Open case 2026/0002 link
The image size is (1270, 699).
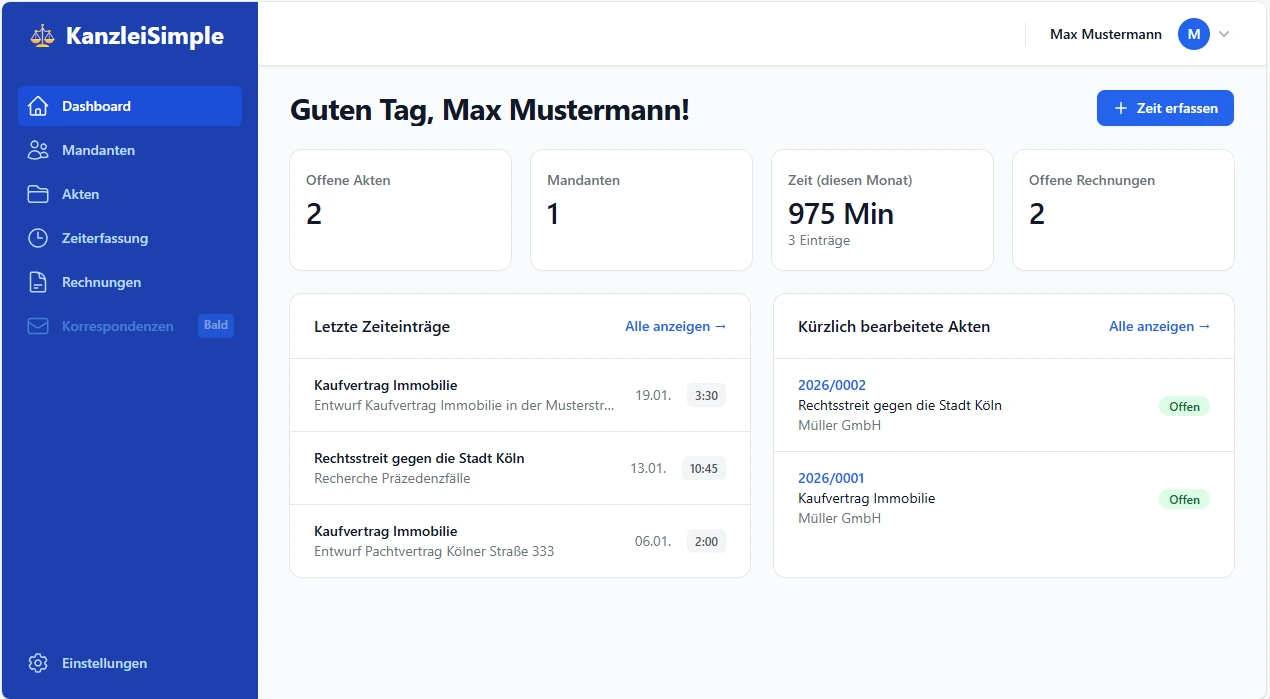pyautogui.click(x=832, y=385)
